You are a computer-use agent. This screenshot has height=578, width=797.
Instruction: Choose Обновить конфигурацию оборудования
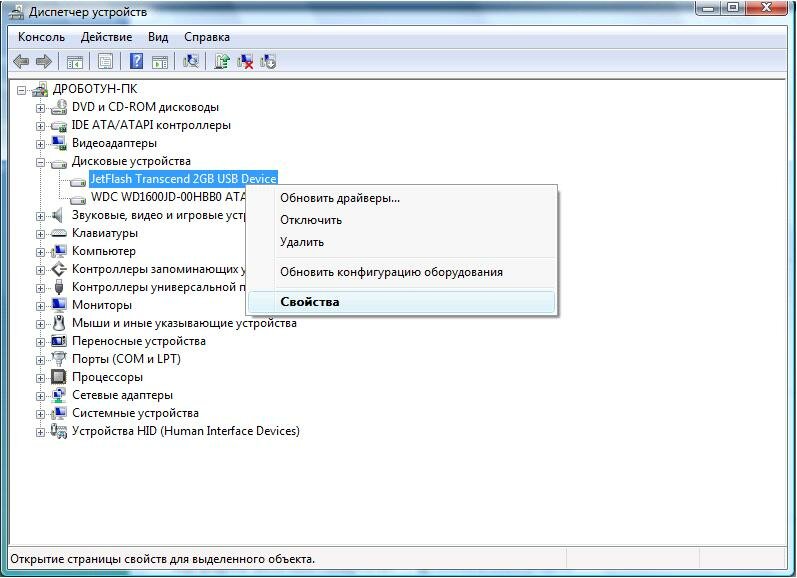coord(402,272)
